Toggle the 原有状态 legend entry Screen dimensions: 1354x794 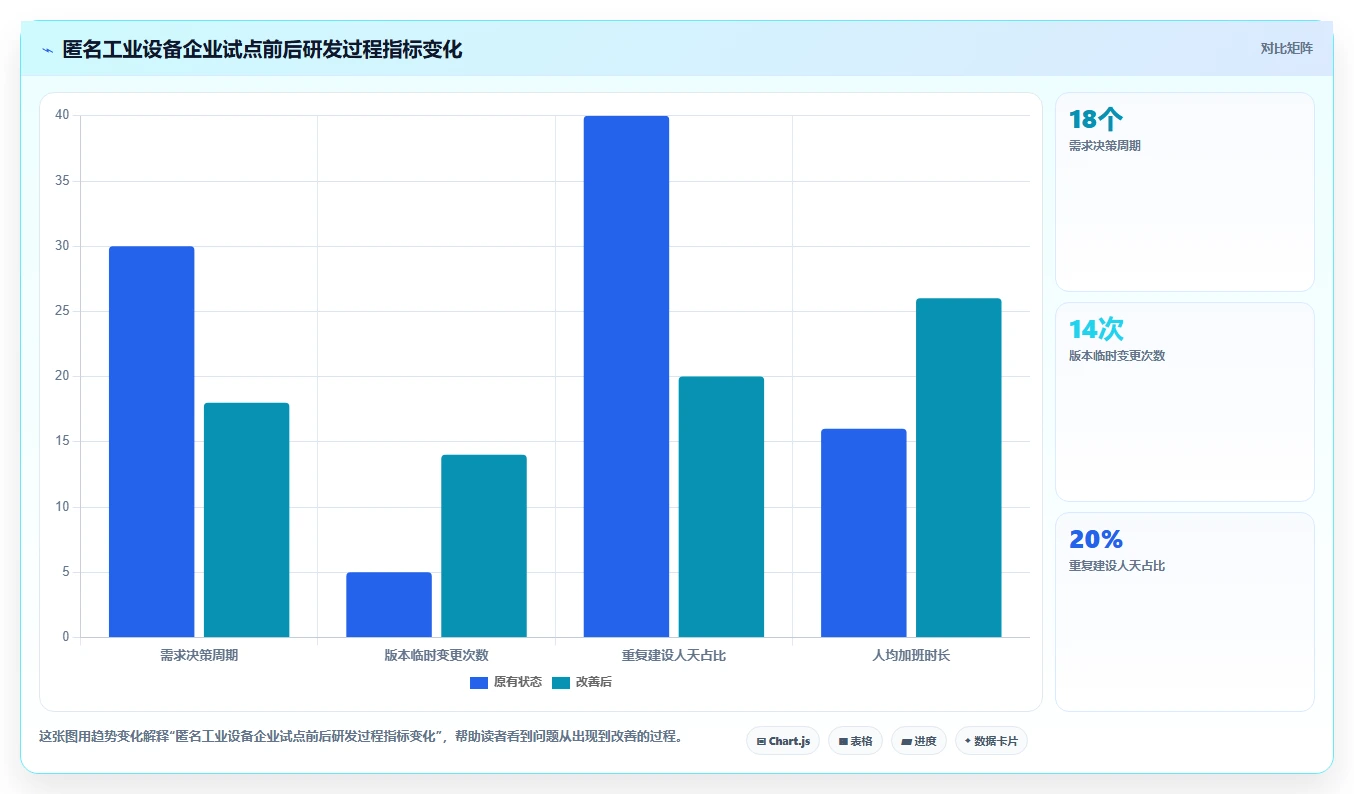coord(506,682)
